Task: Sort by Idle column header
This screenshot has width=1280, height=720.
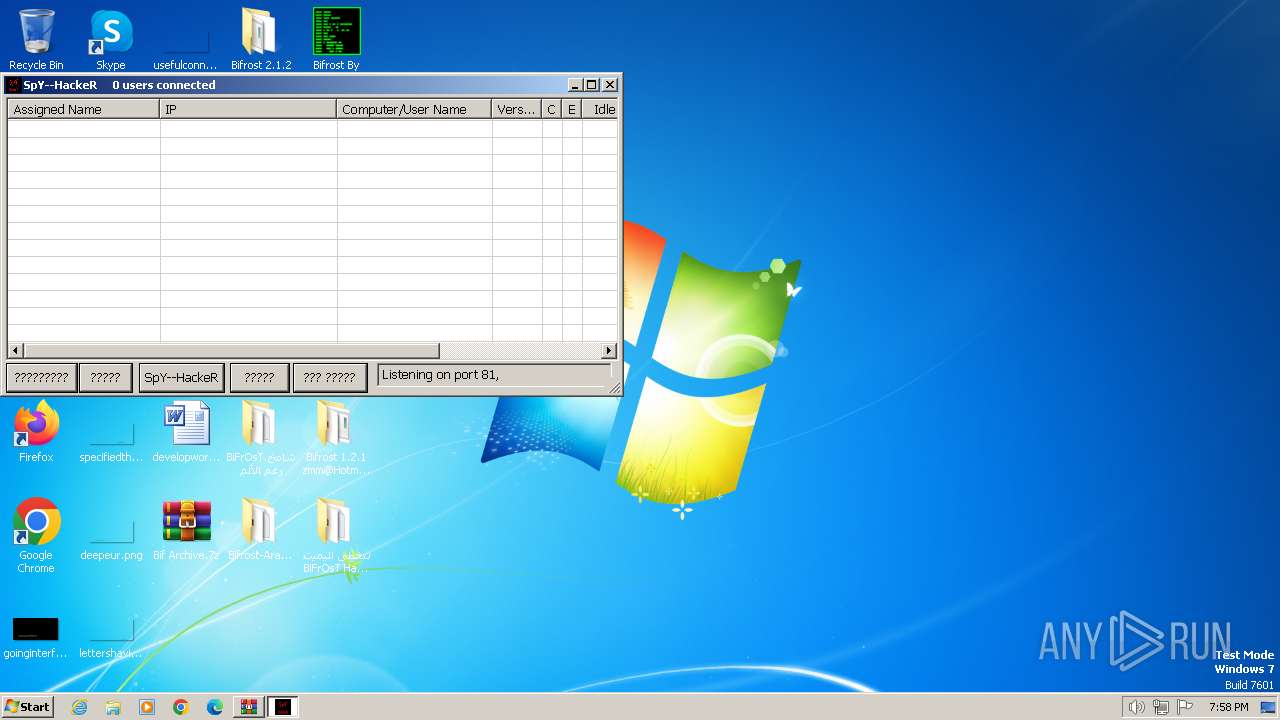Action: (x=600, y=109)
